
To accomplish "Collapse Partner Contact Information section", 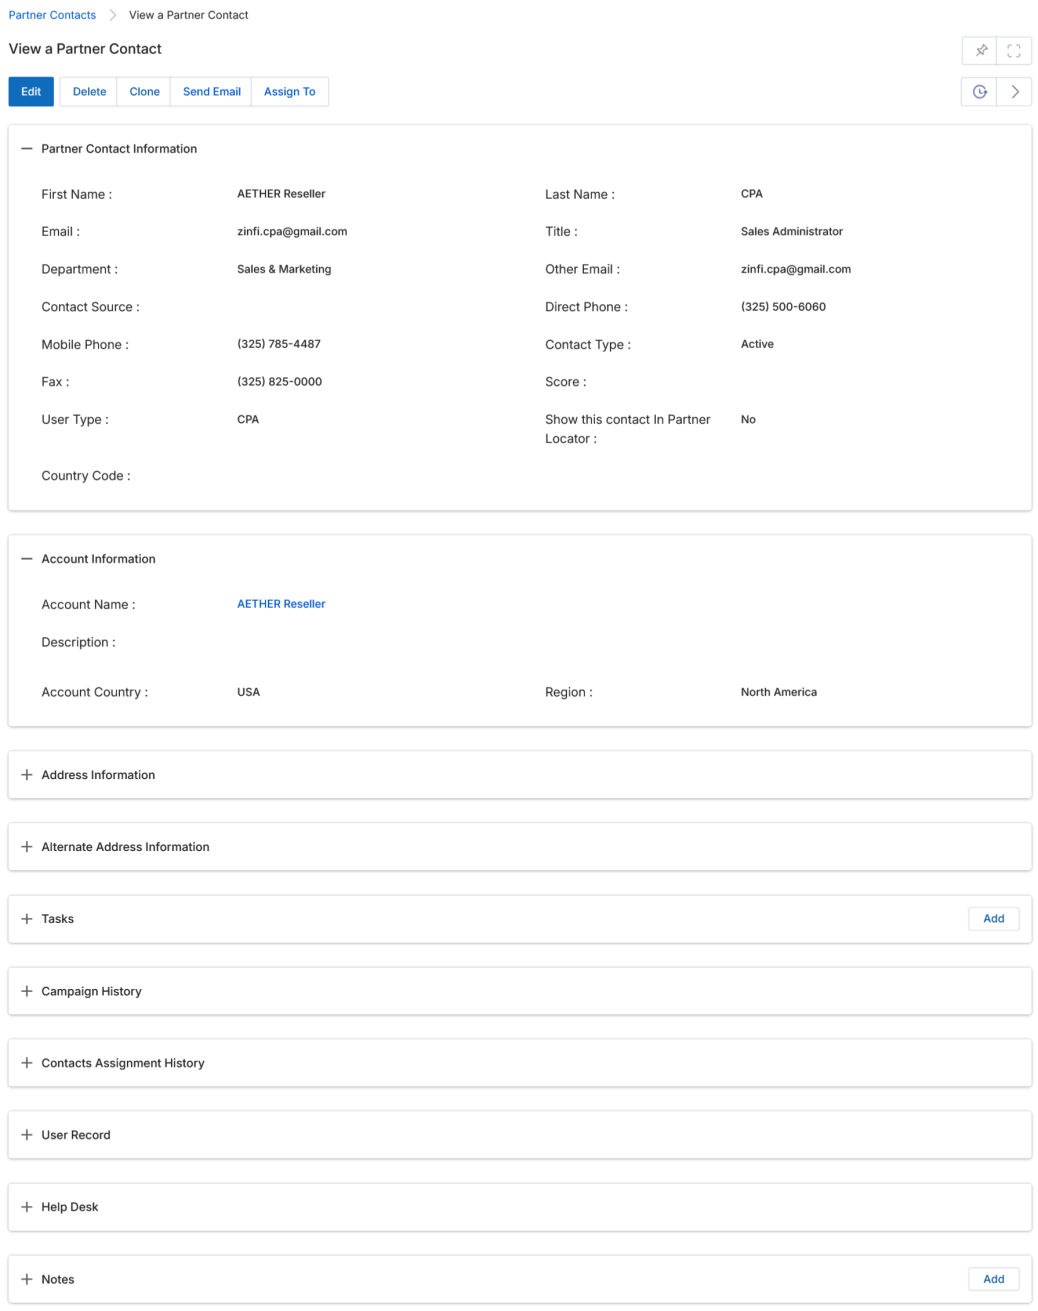I will click(27, 149).
